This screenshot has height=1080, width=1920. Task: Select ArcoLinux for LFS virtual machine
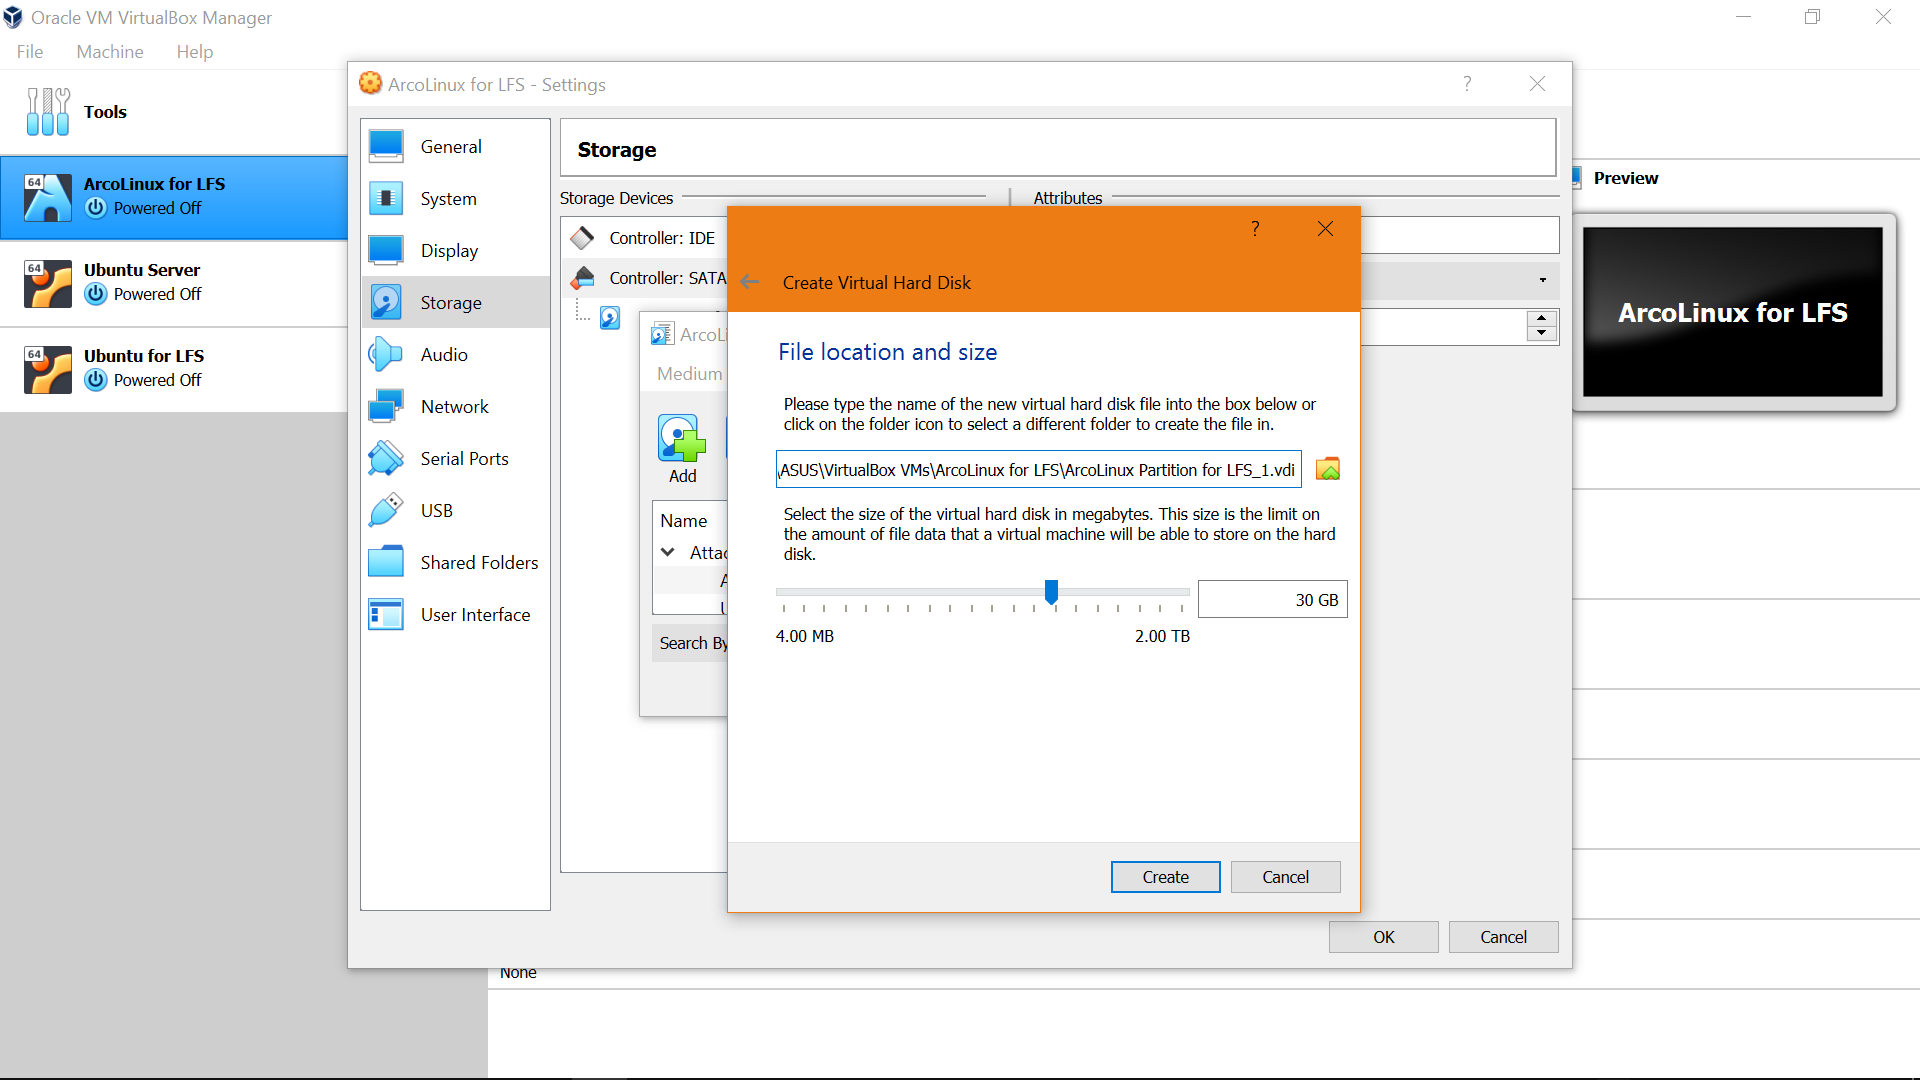tap(174, 197)
